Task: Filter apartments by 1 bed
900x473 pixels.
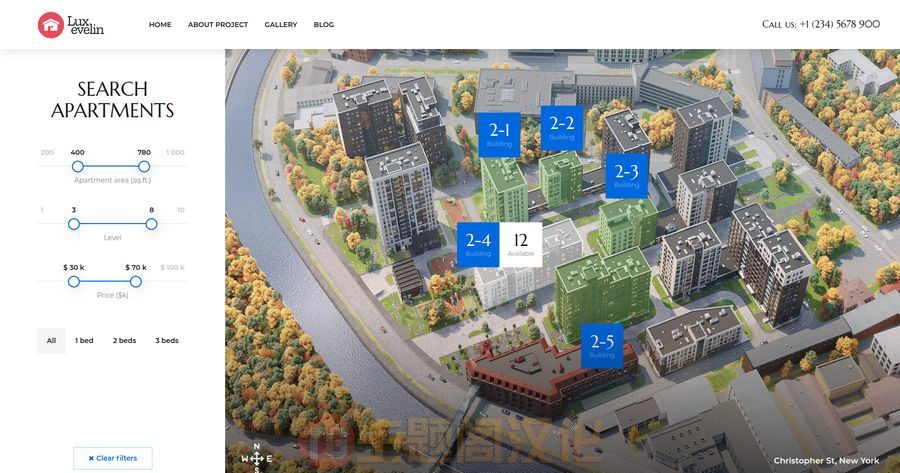Action: 84,340
